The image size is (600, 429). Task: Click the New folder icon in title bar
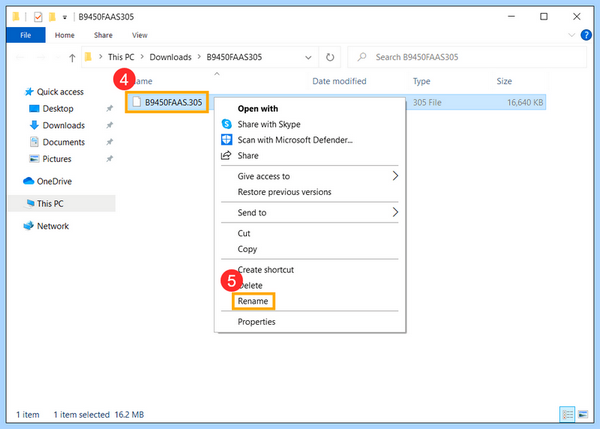click(52, 17)
